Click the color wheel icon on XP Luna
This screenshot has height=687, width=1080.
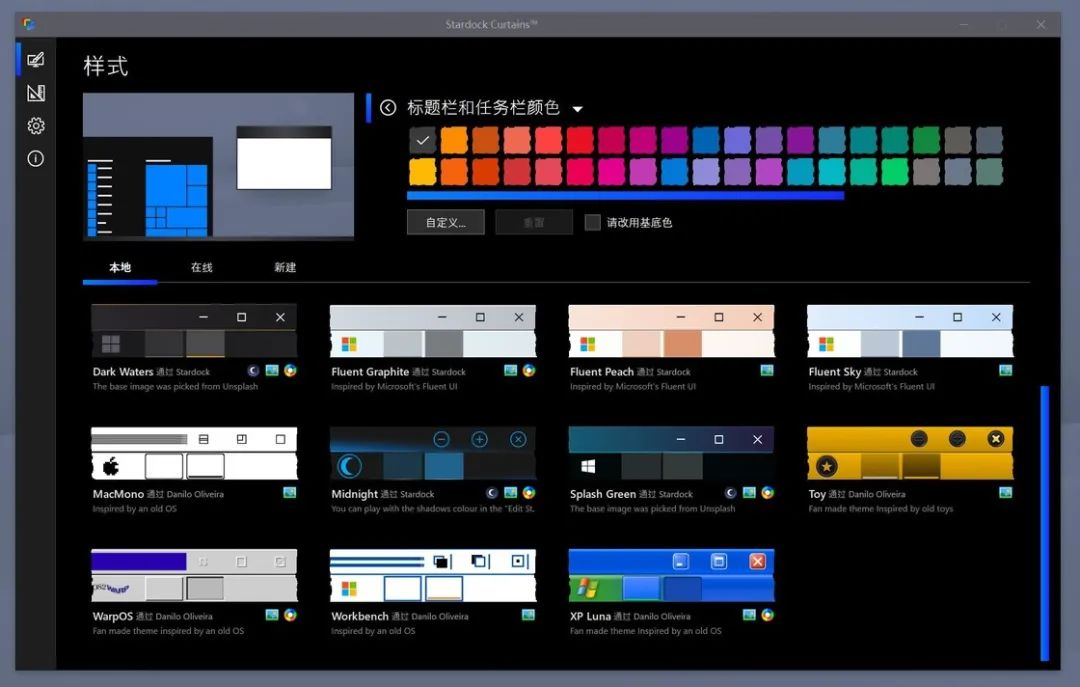point(767,615)
